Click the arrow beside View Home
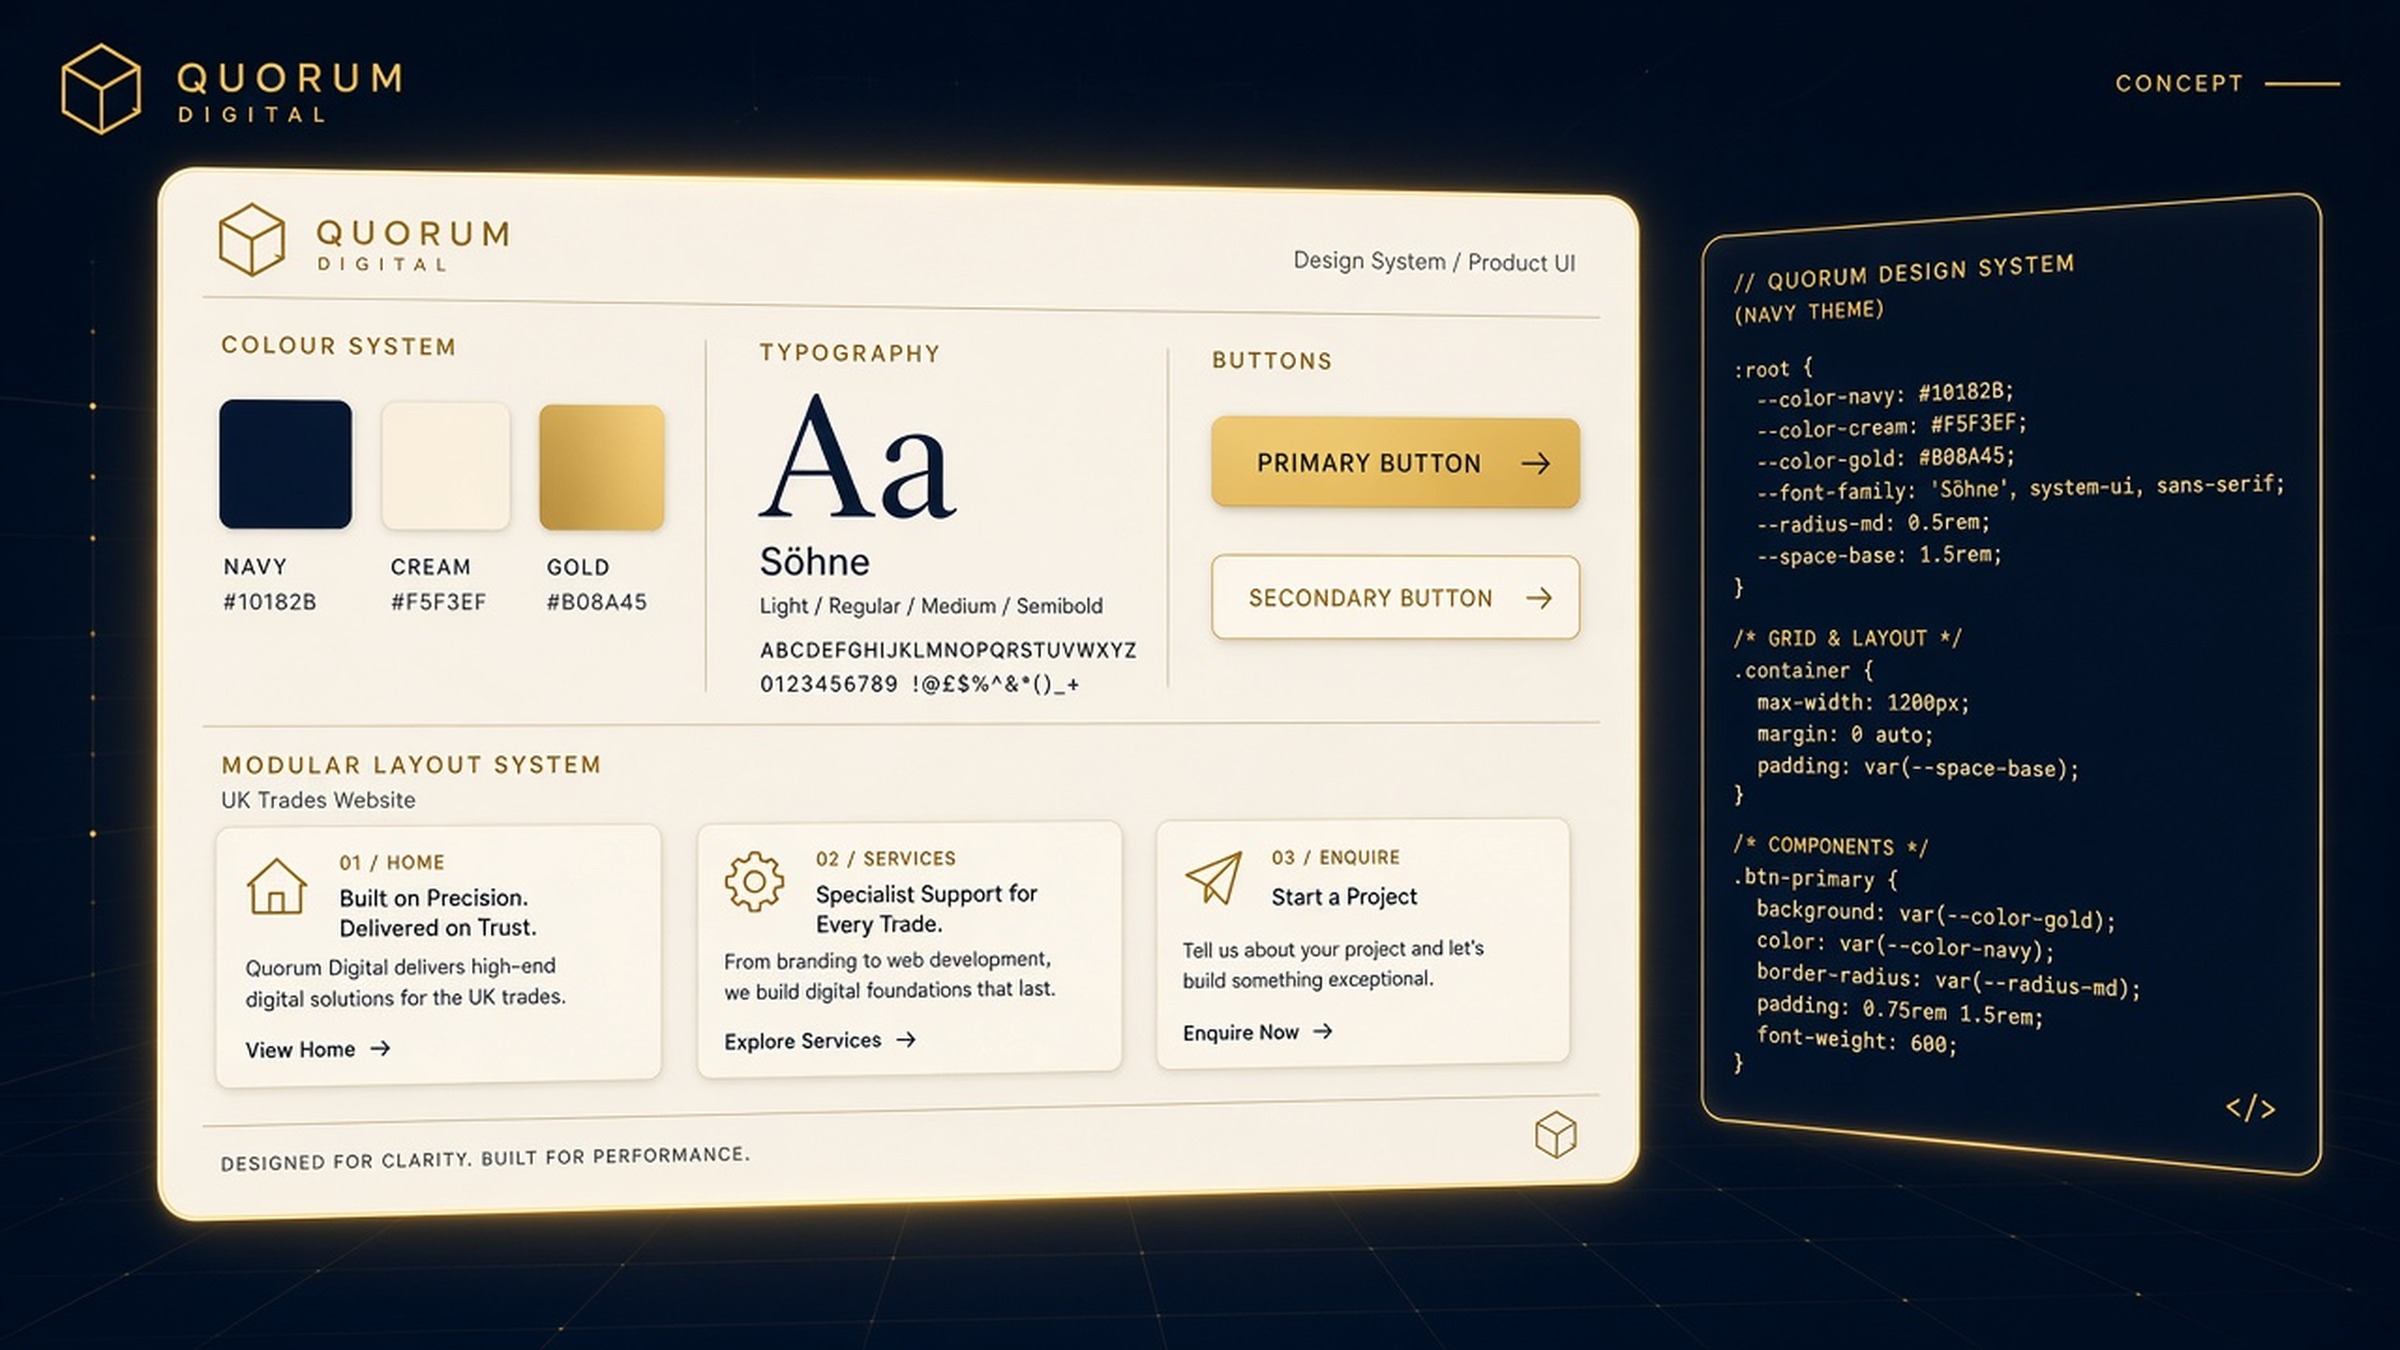 point(380,1049)
